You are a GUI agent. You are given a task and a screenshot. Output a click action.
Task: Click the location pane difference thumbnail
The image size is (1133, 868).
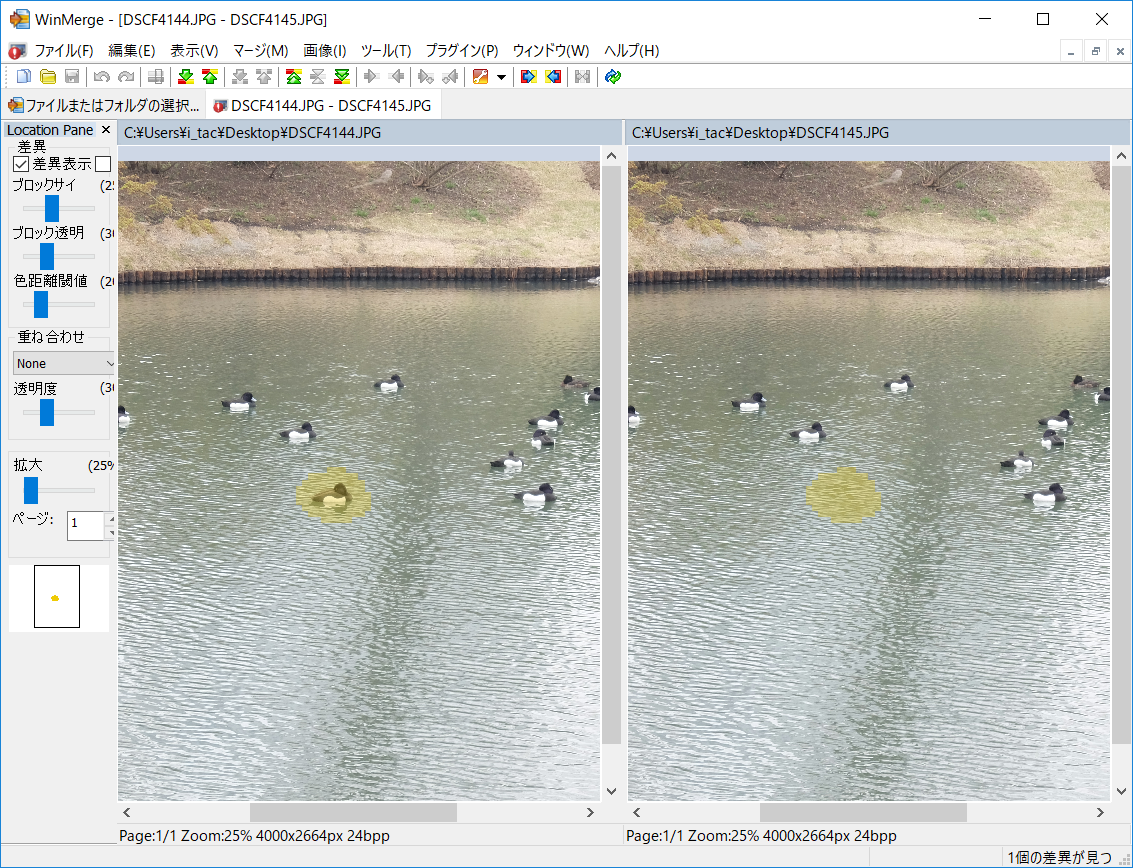[56, 598]
